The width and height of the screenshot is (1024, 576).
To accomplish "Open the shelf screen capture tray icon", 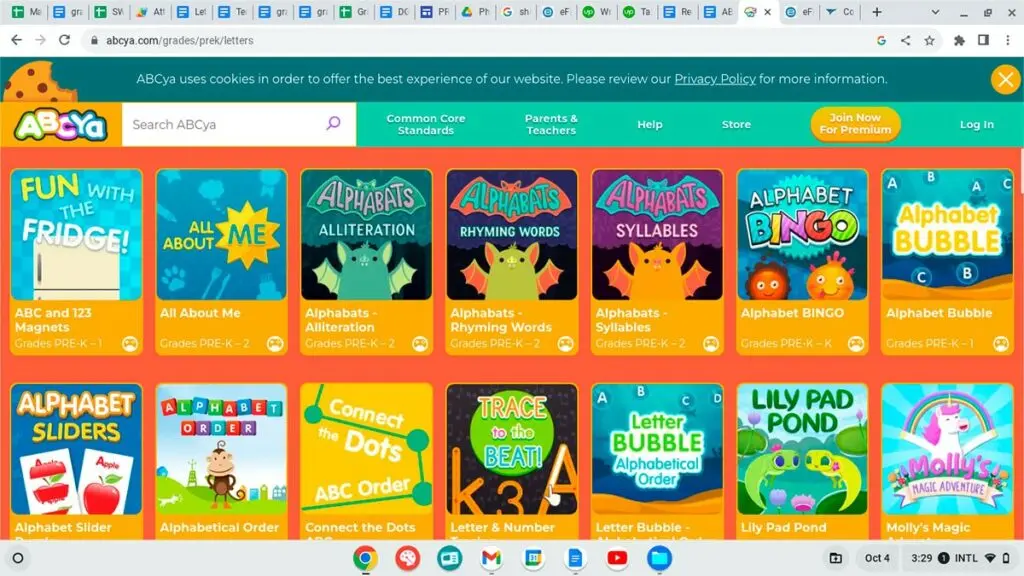I will [835, 558].
